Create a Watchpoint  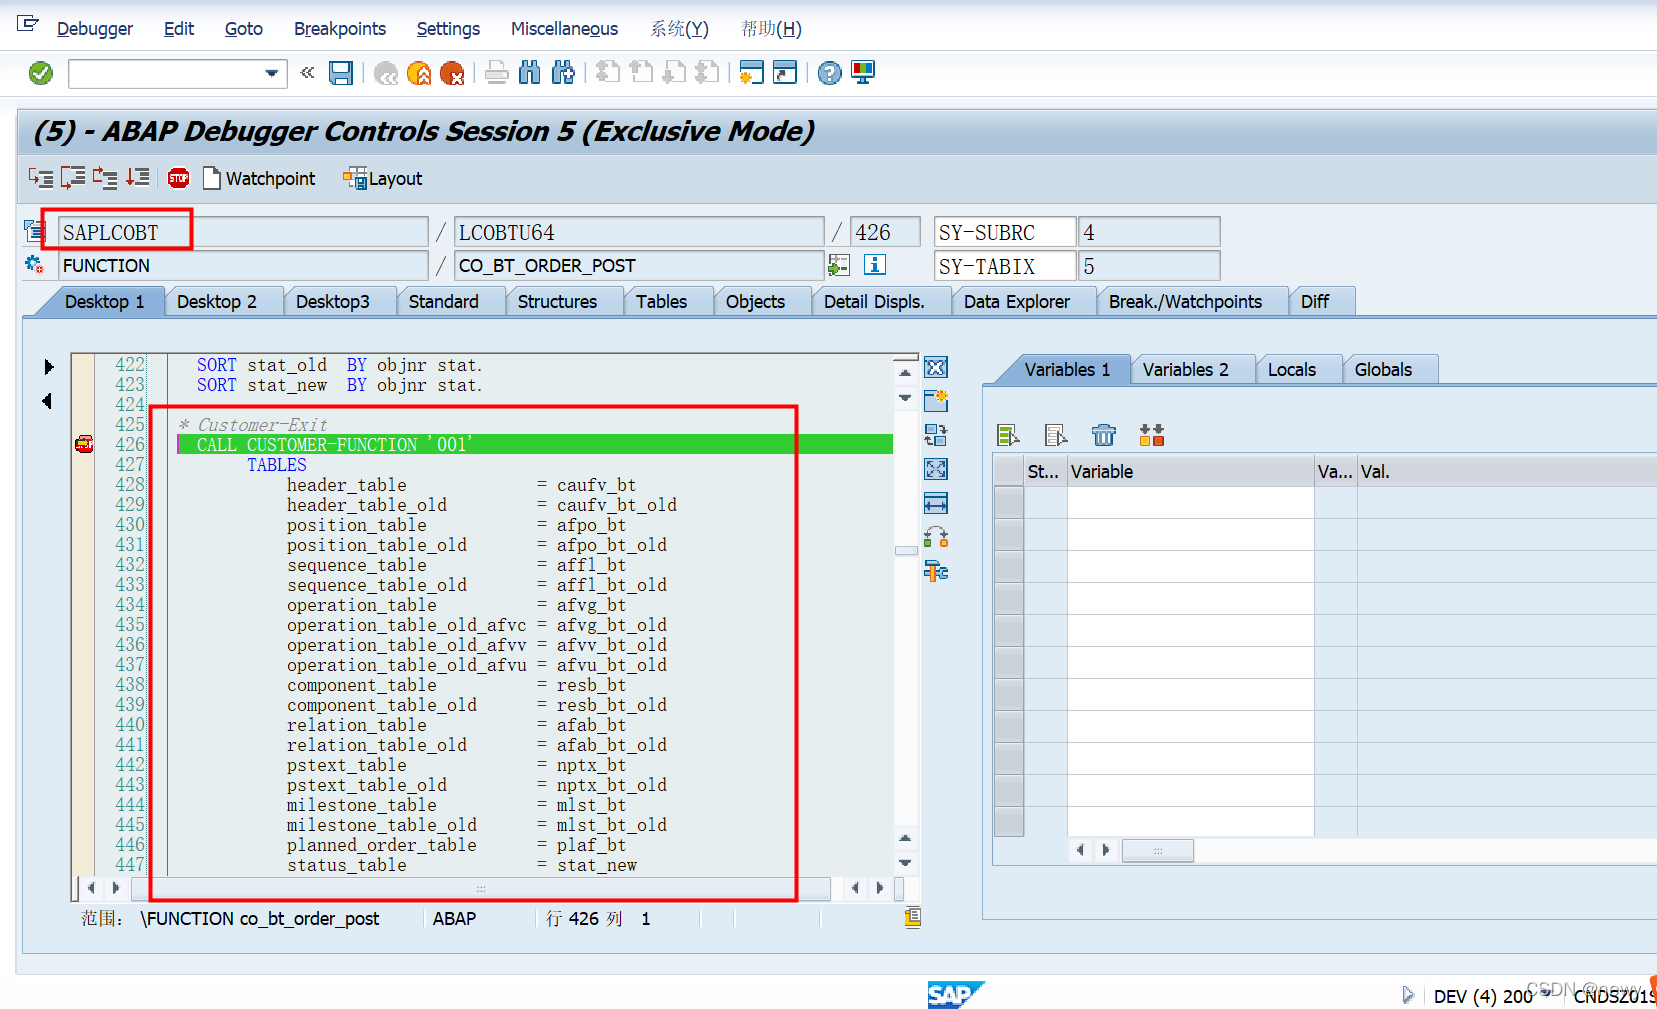pos(259,179)
